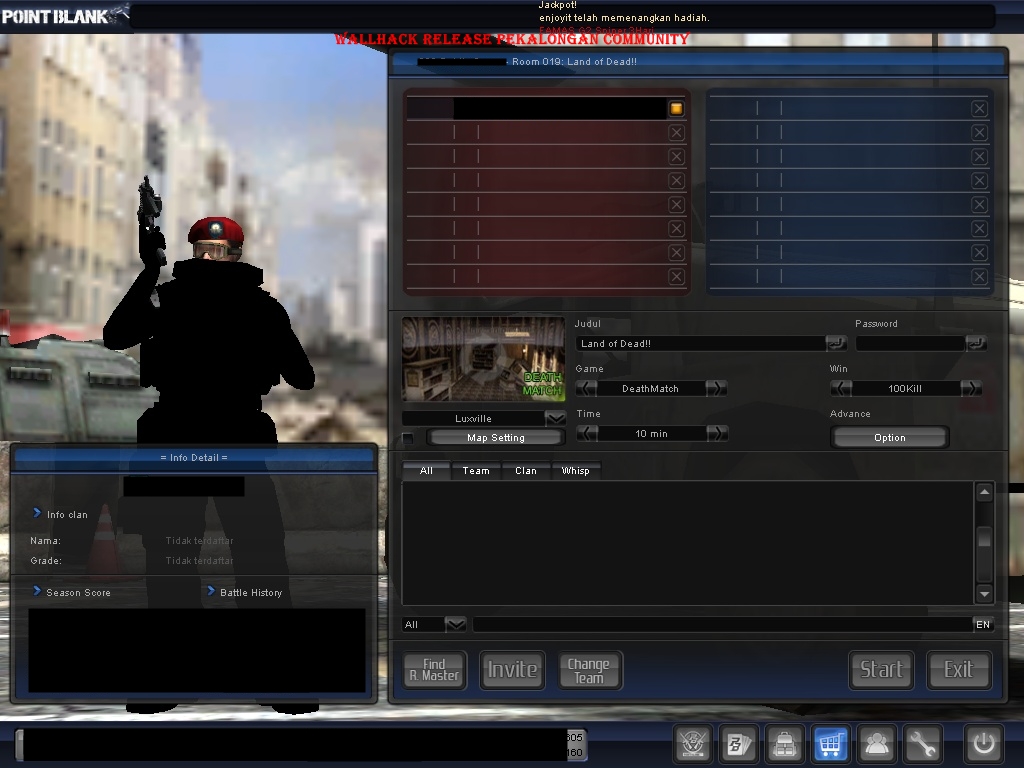Image resolution: width=1024 pixels, height=768 pixels.
Task: Confirm password with its enter icon
Action: click(x=976, y=343)
